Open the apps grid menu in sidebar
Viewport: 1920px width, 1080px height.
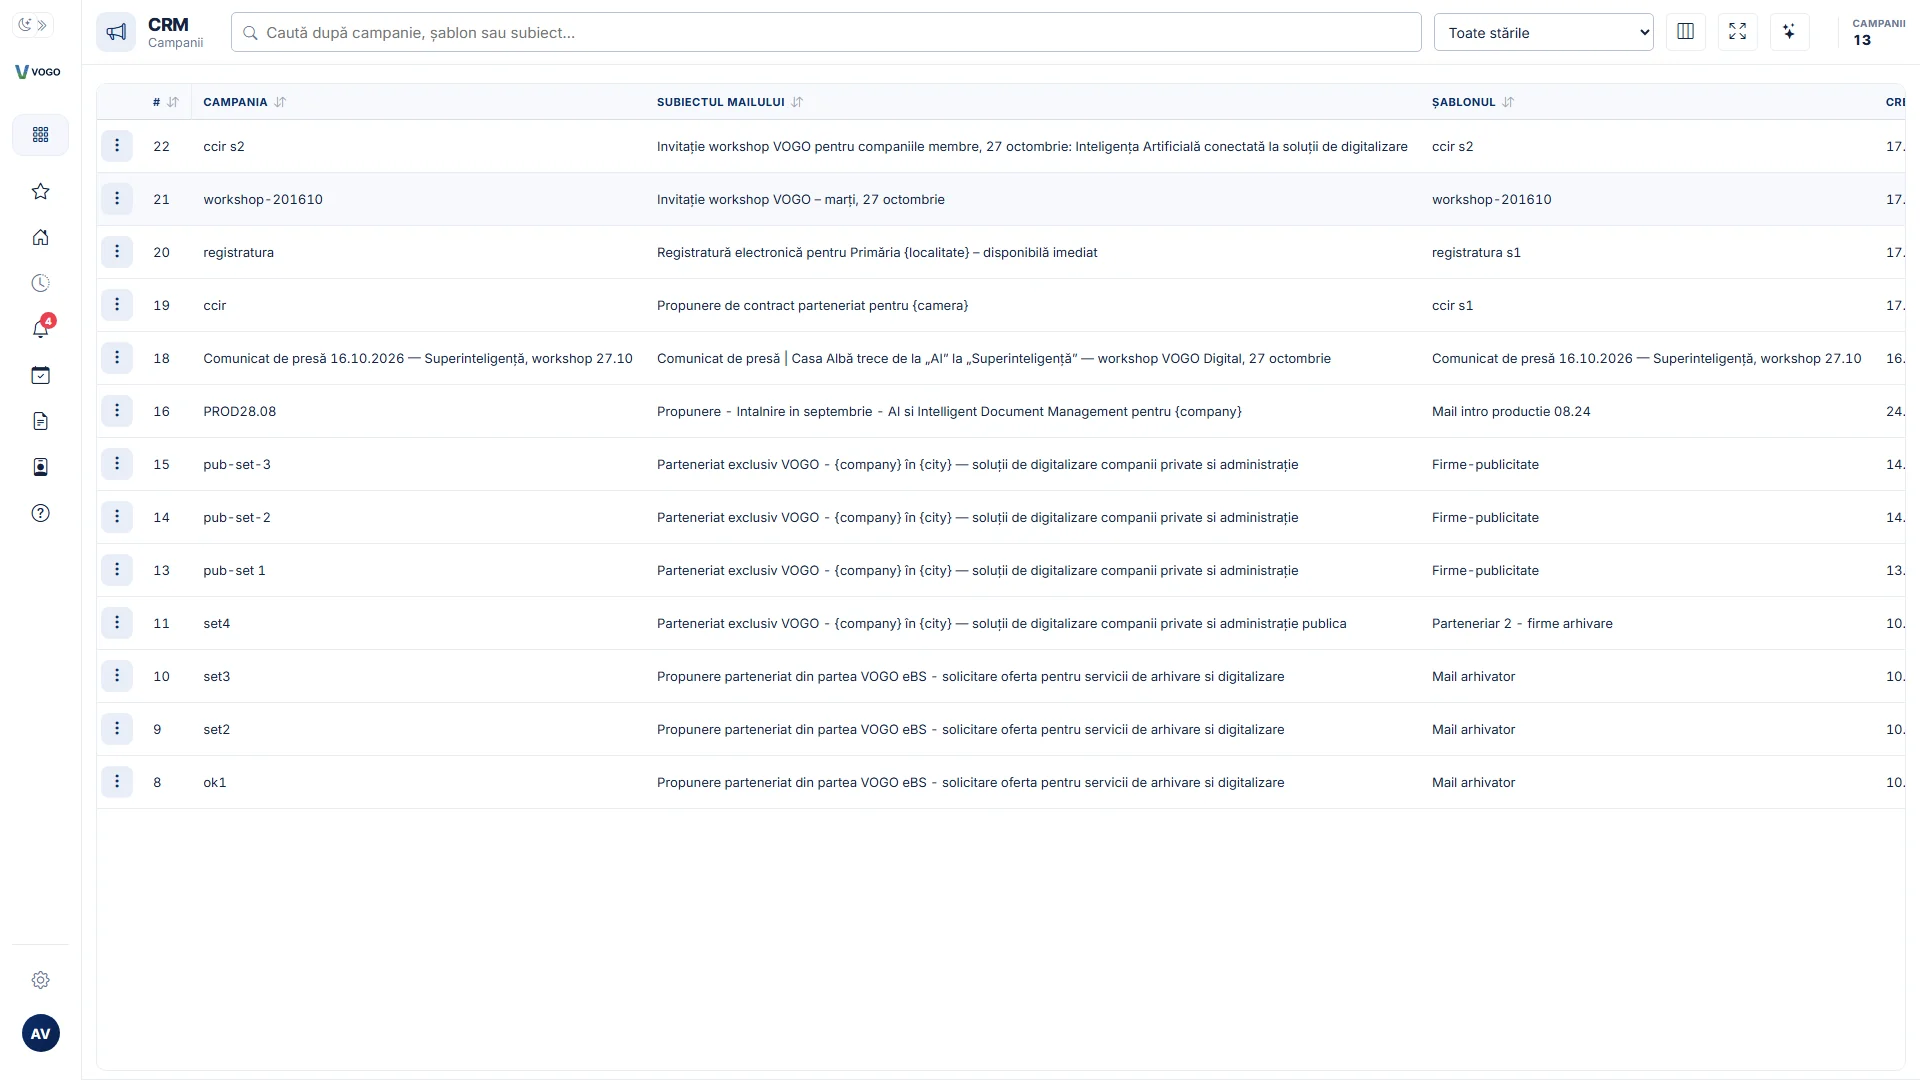(x=40, y=135)
